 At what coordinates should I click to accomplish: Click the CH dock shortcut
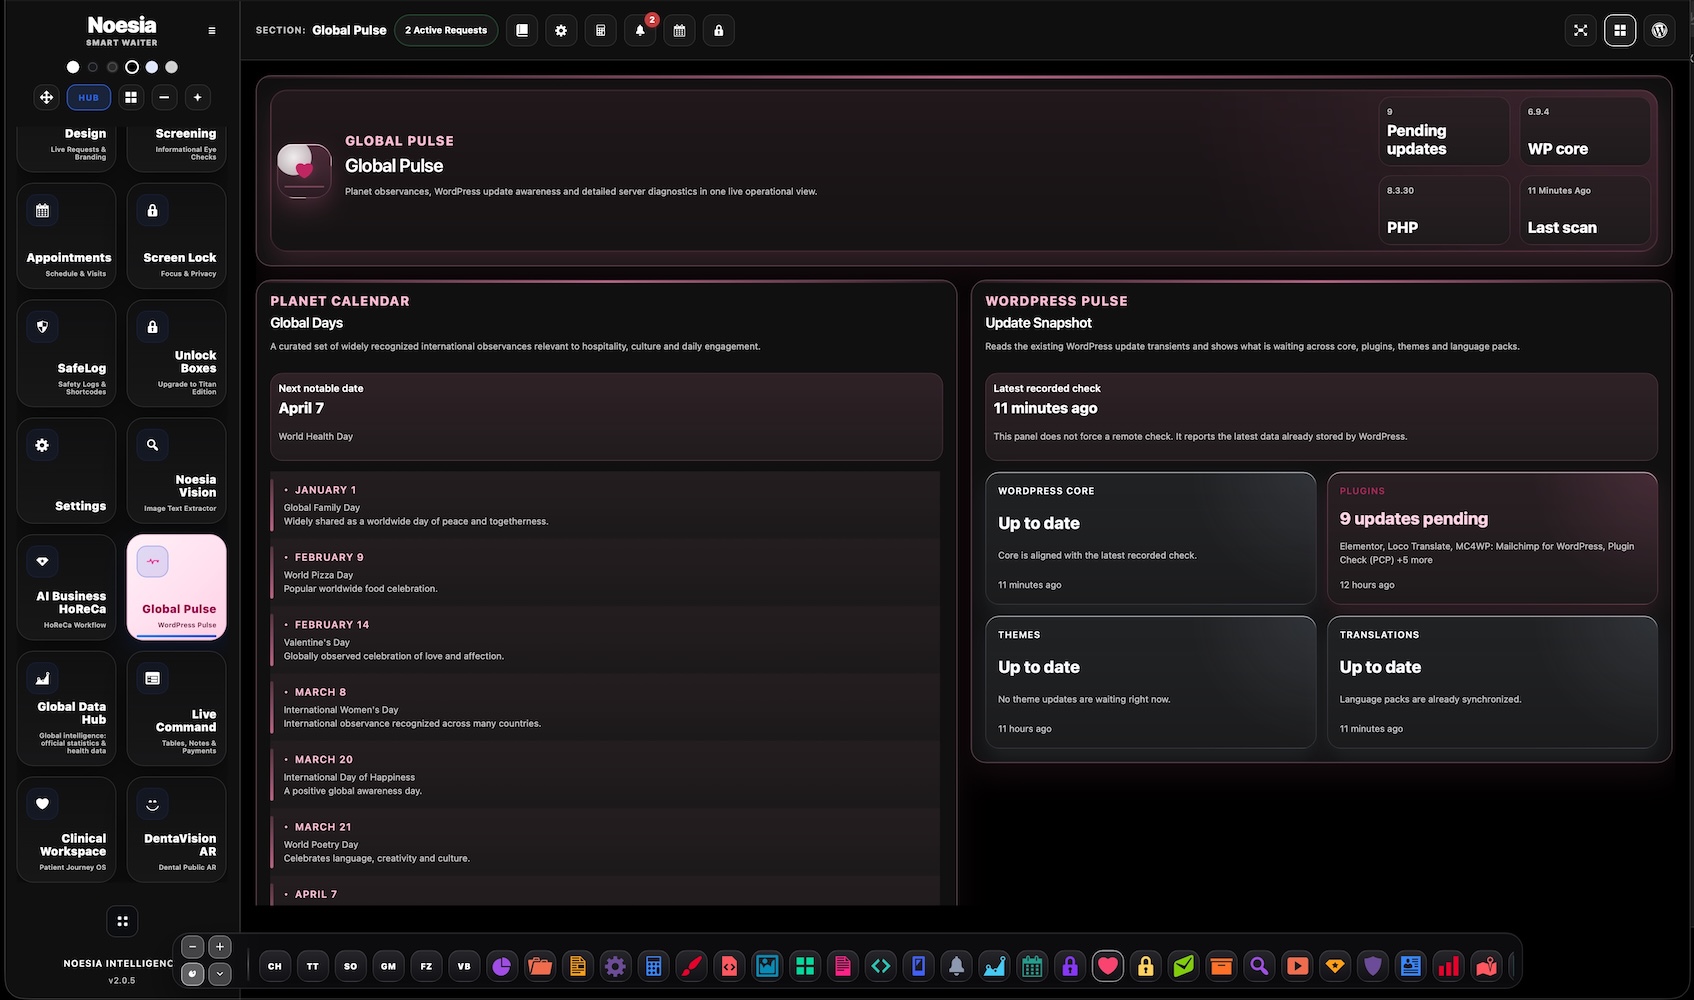point(275,966)
